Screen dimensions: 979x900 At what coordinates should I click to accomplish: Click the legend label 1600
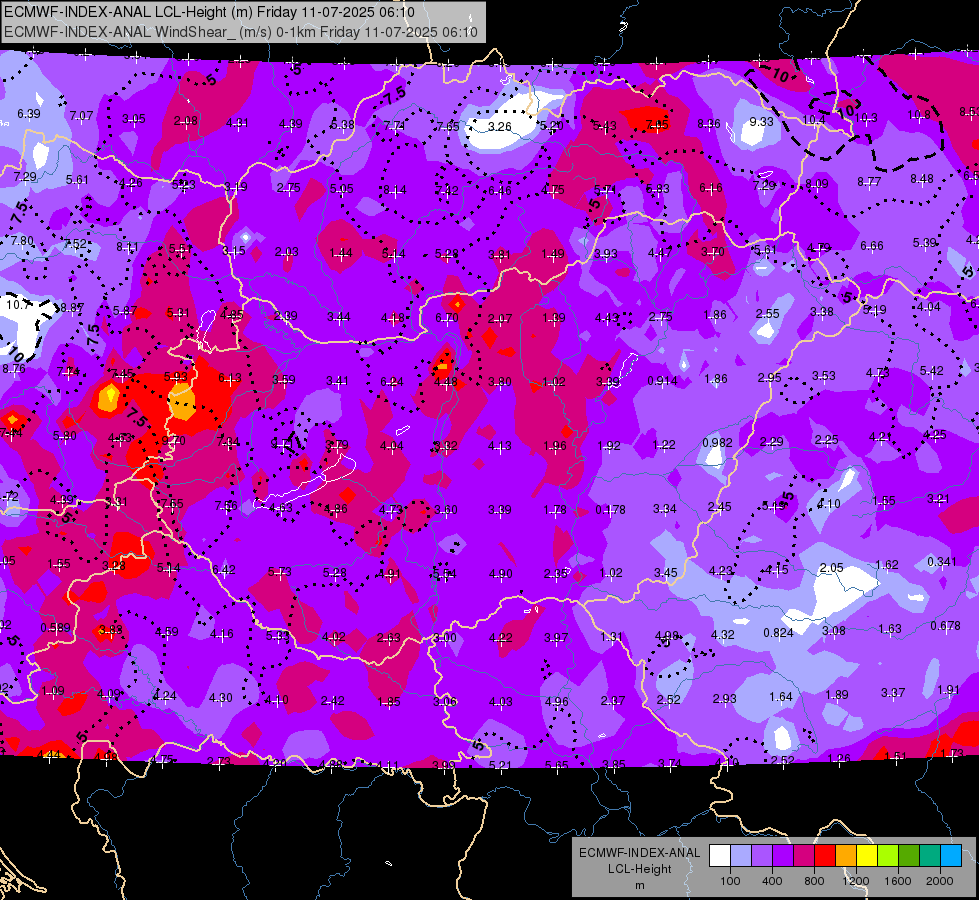click(x=898, y=881)
